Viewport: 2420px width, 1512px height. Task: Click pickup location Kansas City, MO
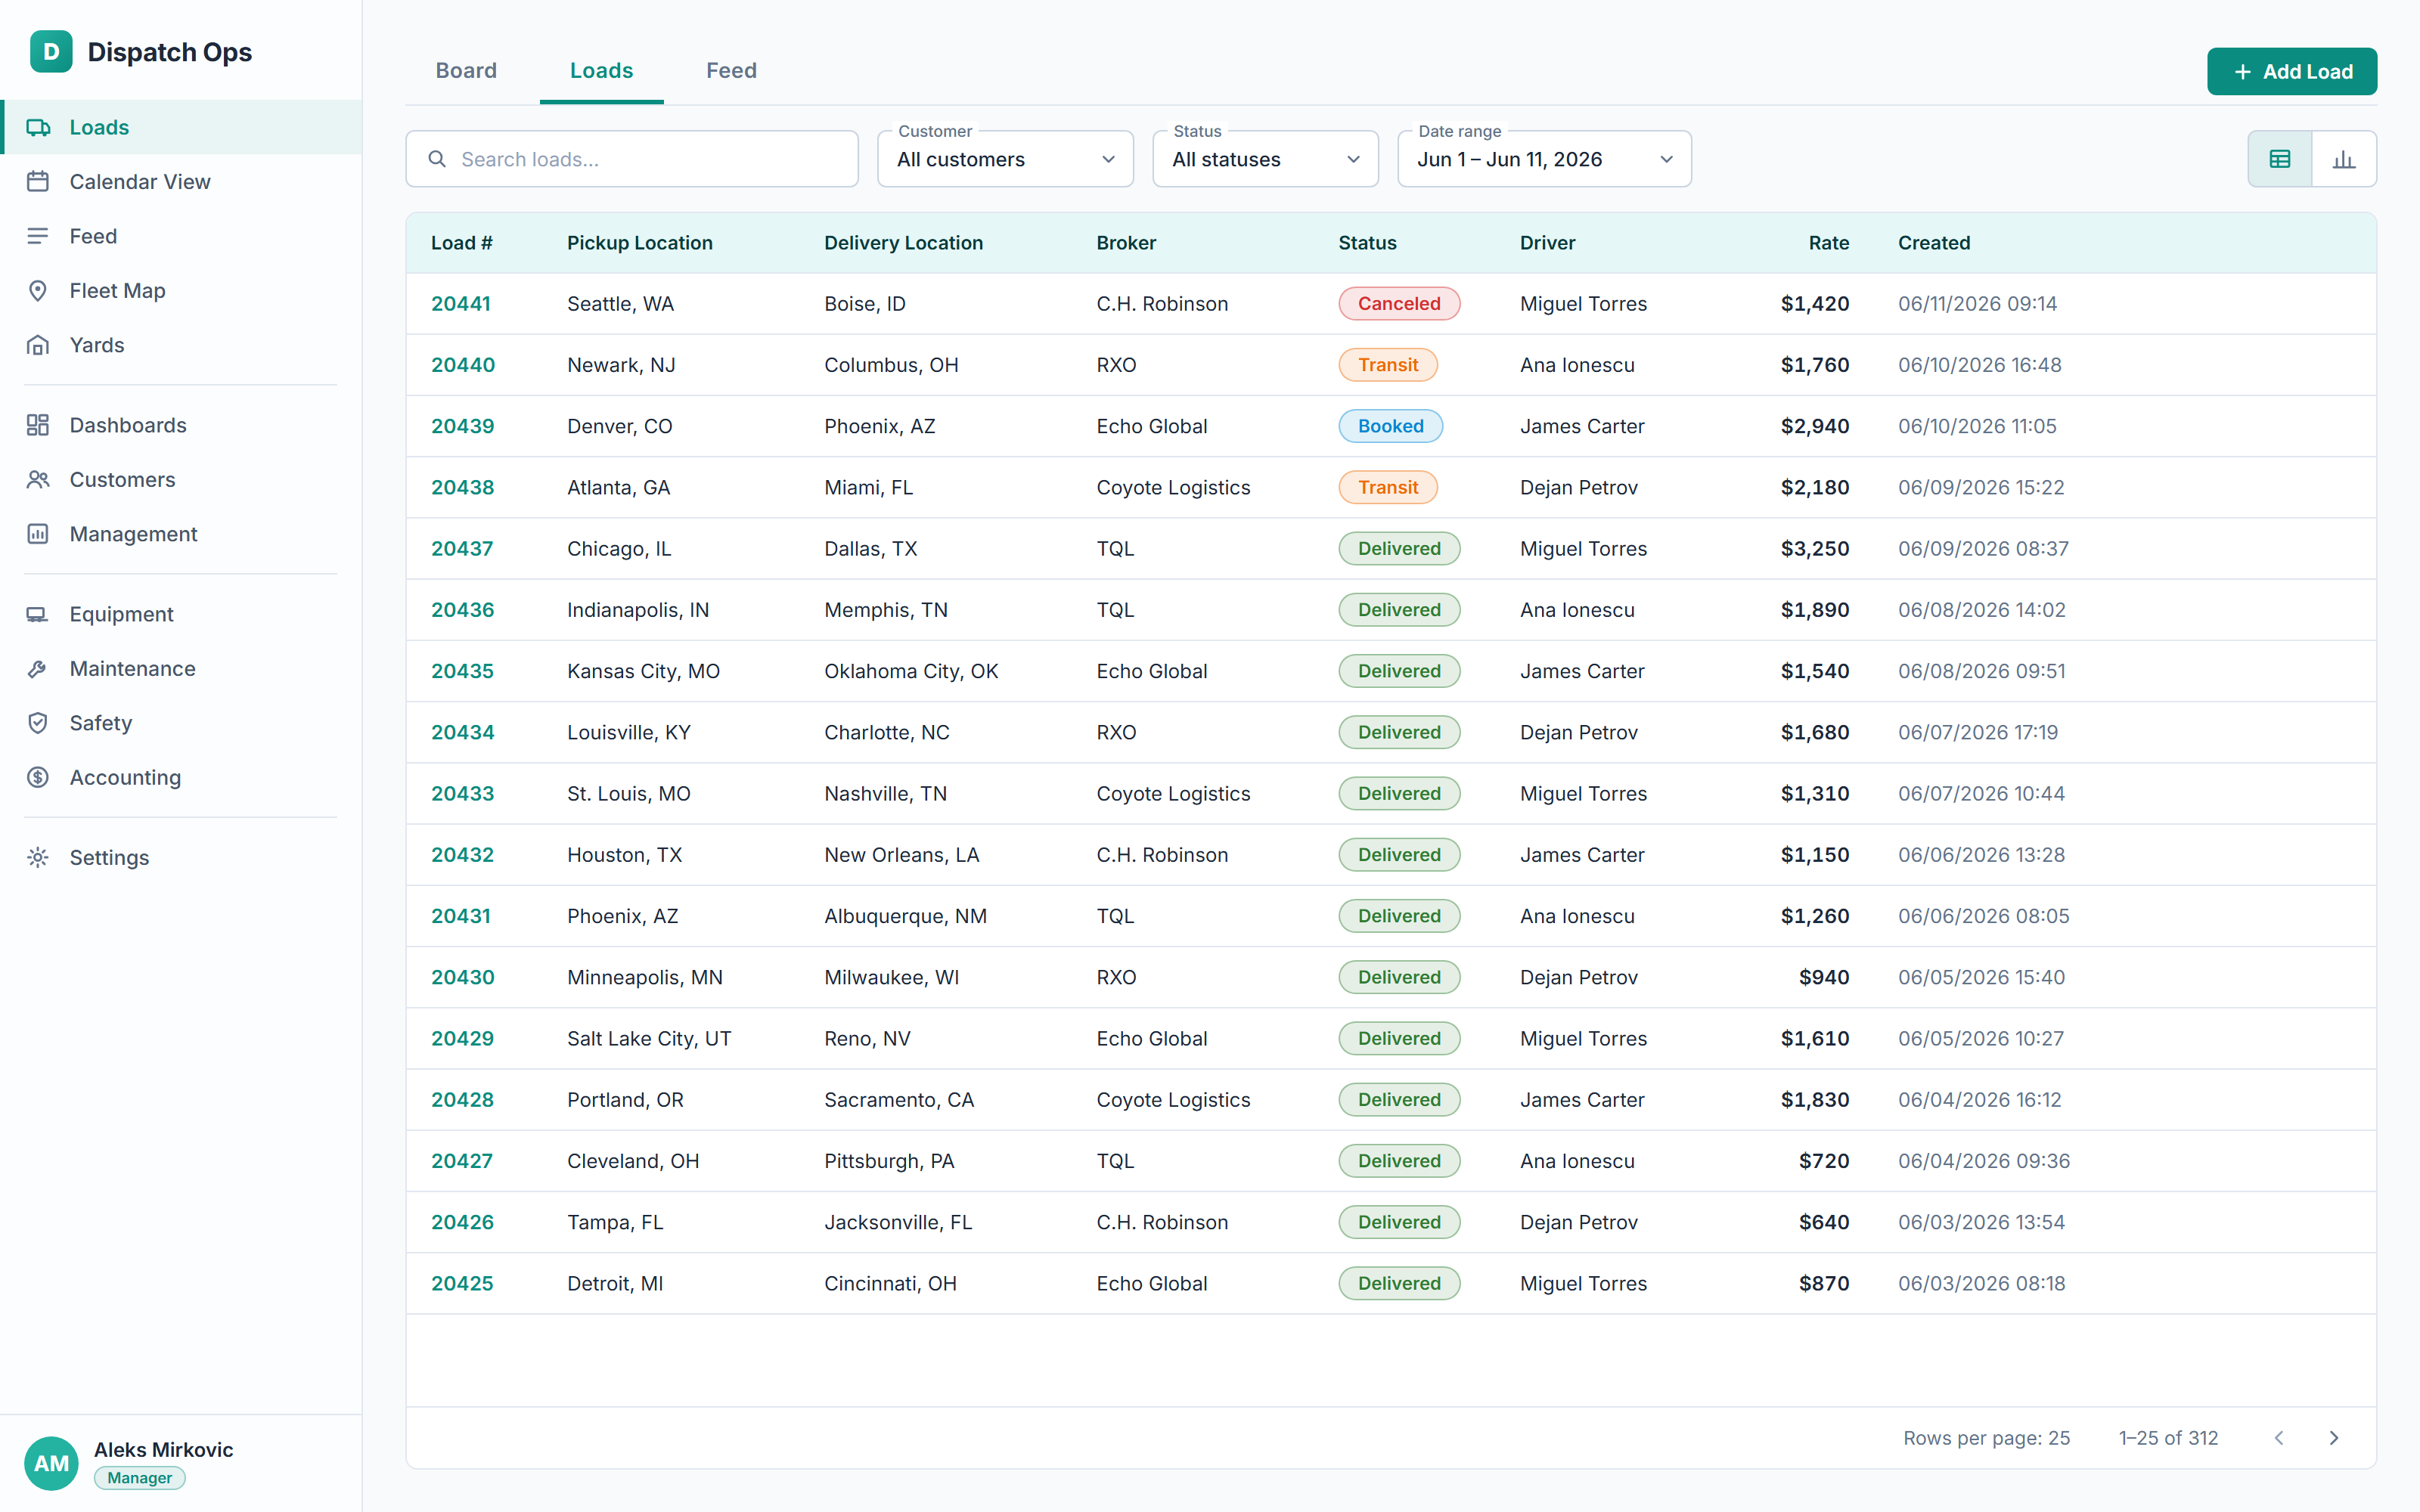point(643,671)
